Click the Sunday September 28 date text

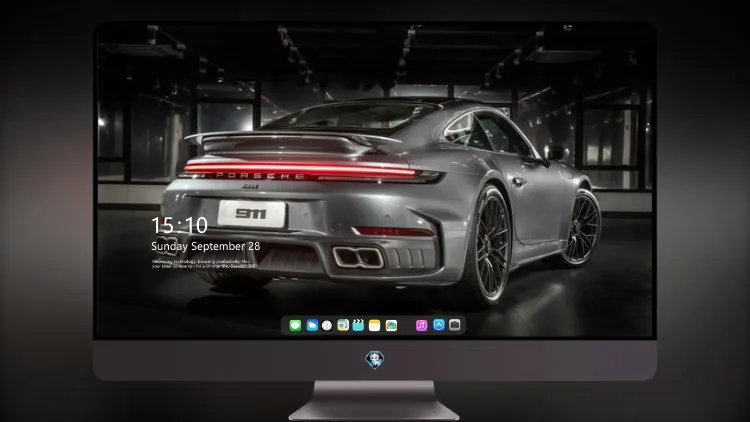click(x=206, y=246)
